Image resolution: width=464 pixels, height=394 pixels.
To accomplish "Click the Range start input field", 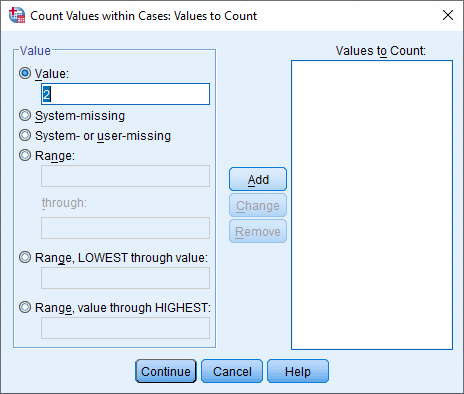I will (125, 176).
